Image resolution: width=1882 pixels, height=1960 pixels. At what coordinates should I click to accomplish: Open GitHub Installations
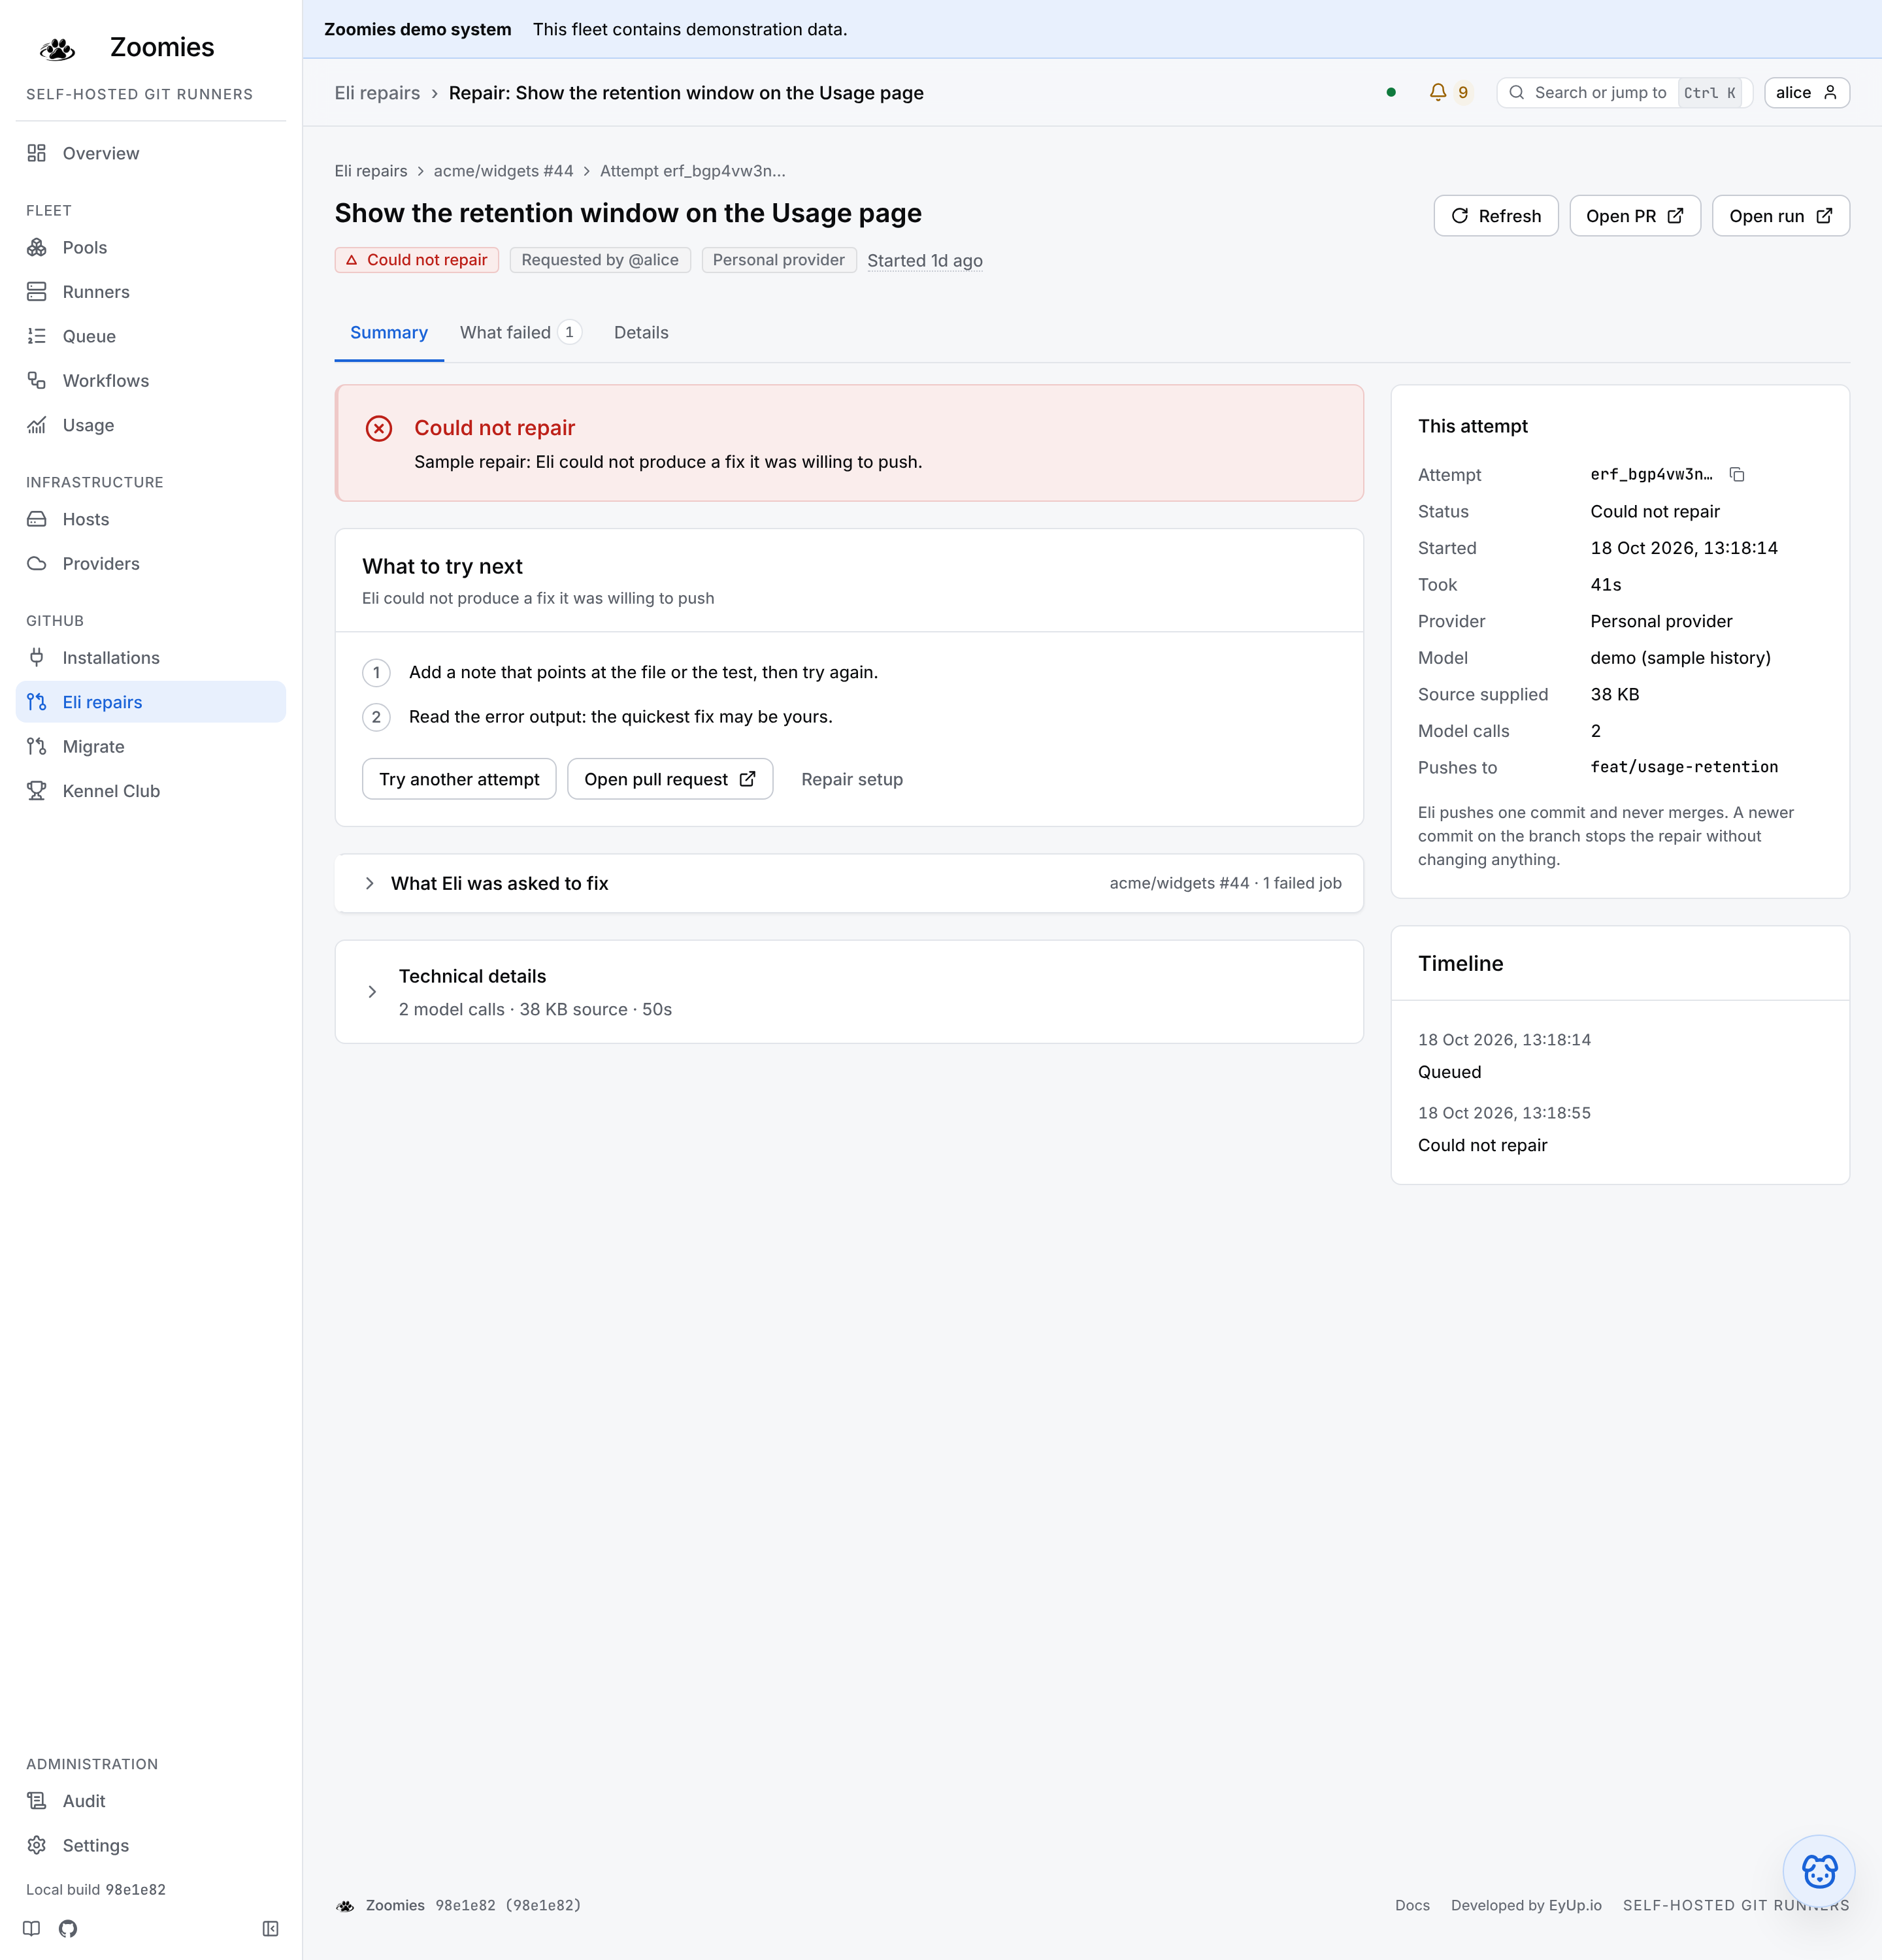(151, 658)
